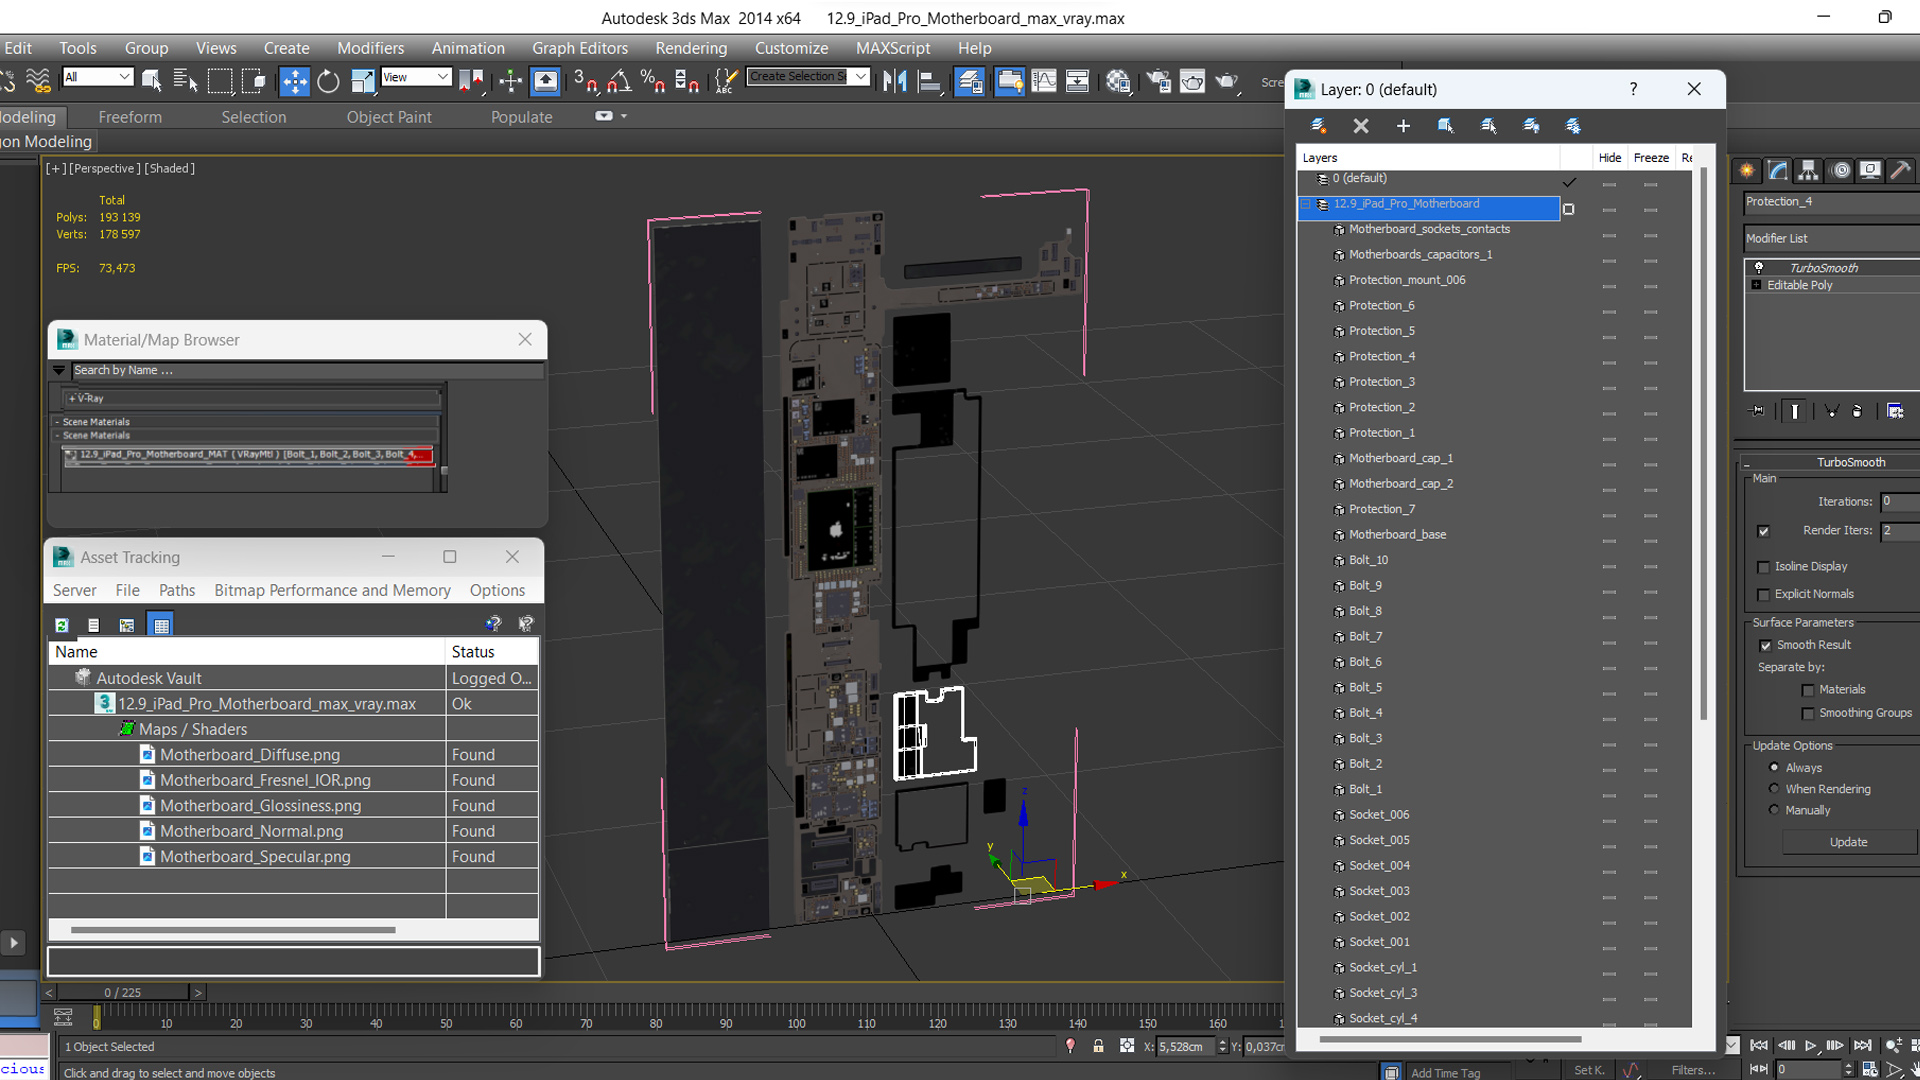The image size is (1920, 1080).
Task: Check Separate by Smoothing Groups option
Action: click(x=1807, y=713)
